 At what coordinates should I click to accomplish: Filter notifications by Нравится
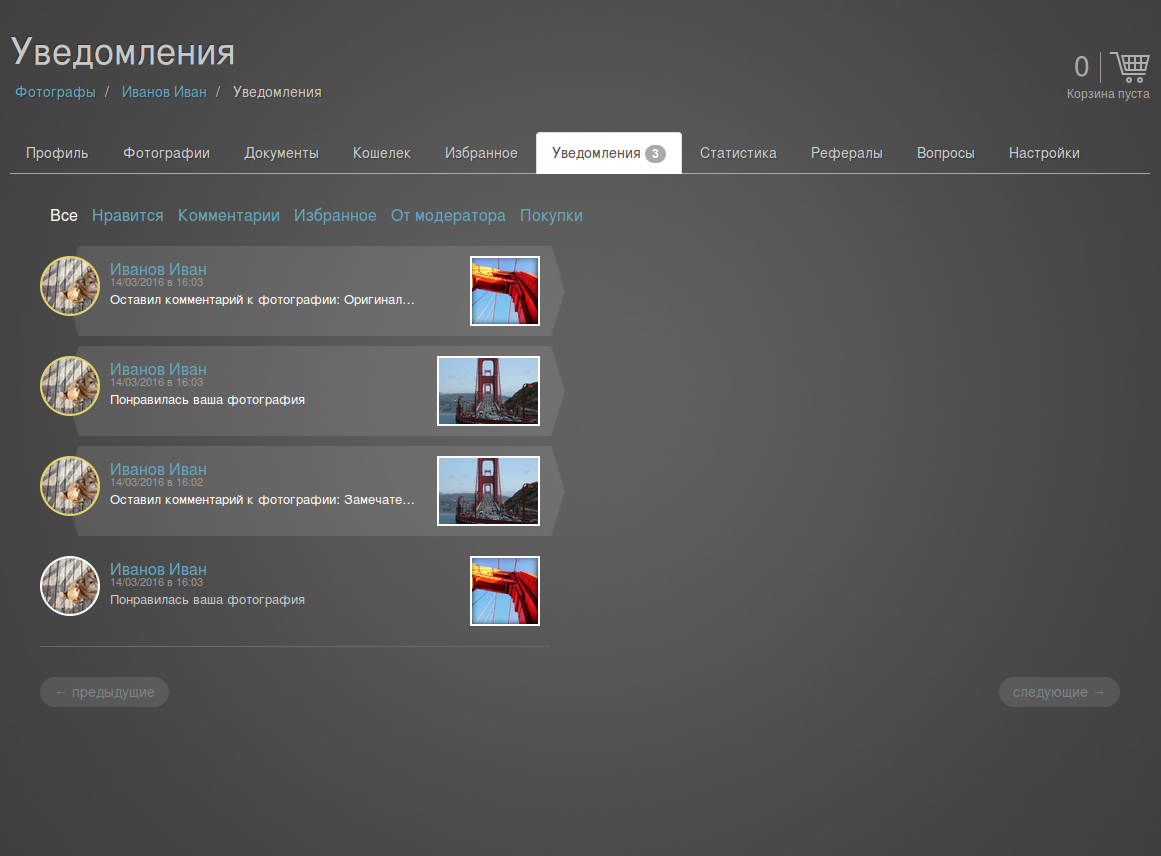pos(128,216)
